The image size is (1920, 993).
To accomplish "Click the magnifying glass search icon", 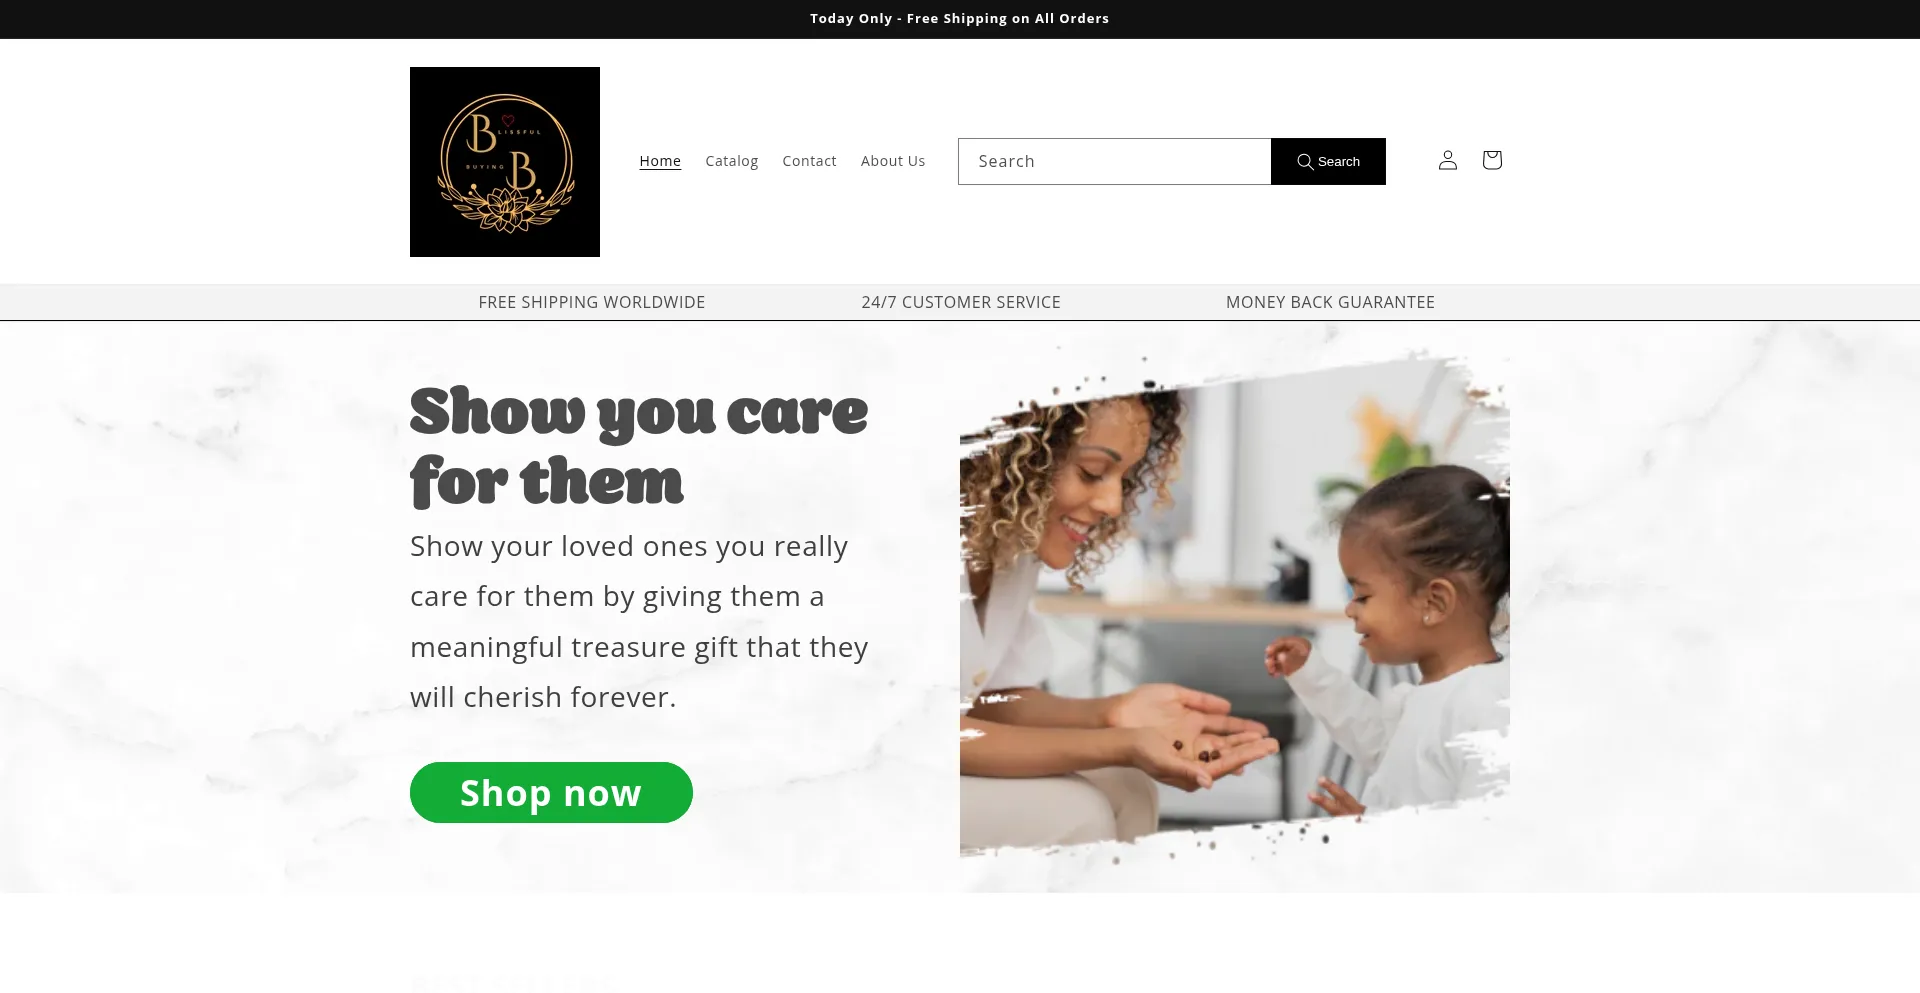I will 1305,162.
